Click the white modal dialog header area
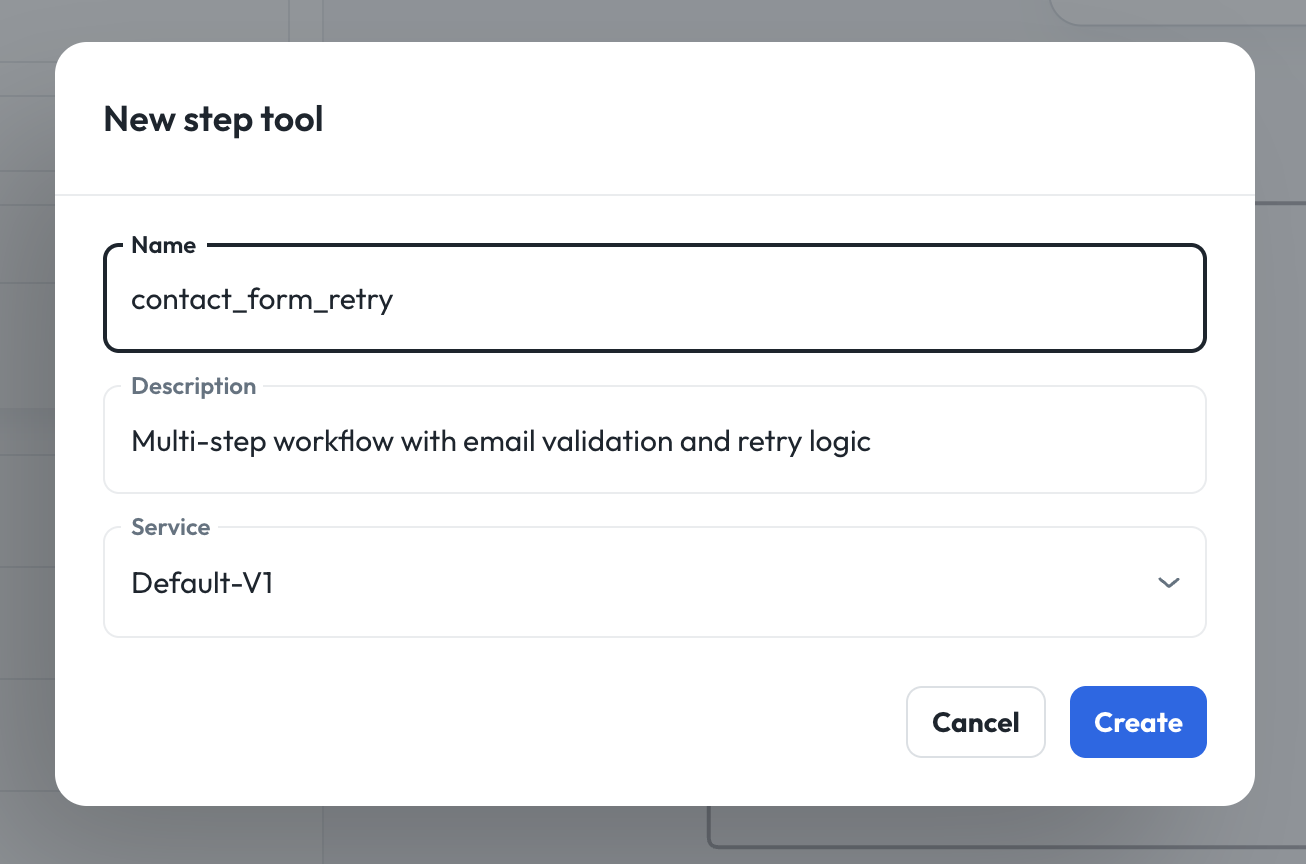This screenshot has height=864, width=1306. (x=655, y=118)
